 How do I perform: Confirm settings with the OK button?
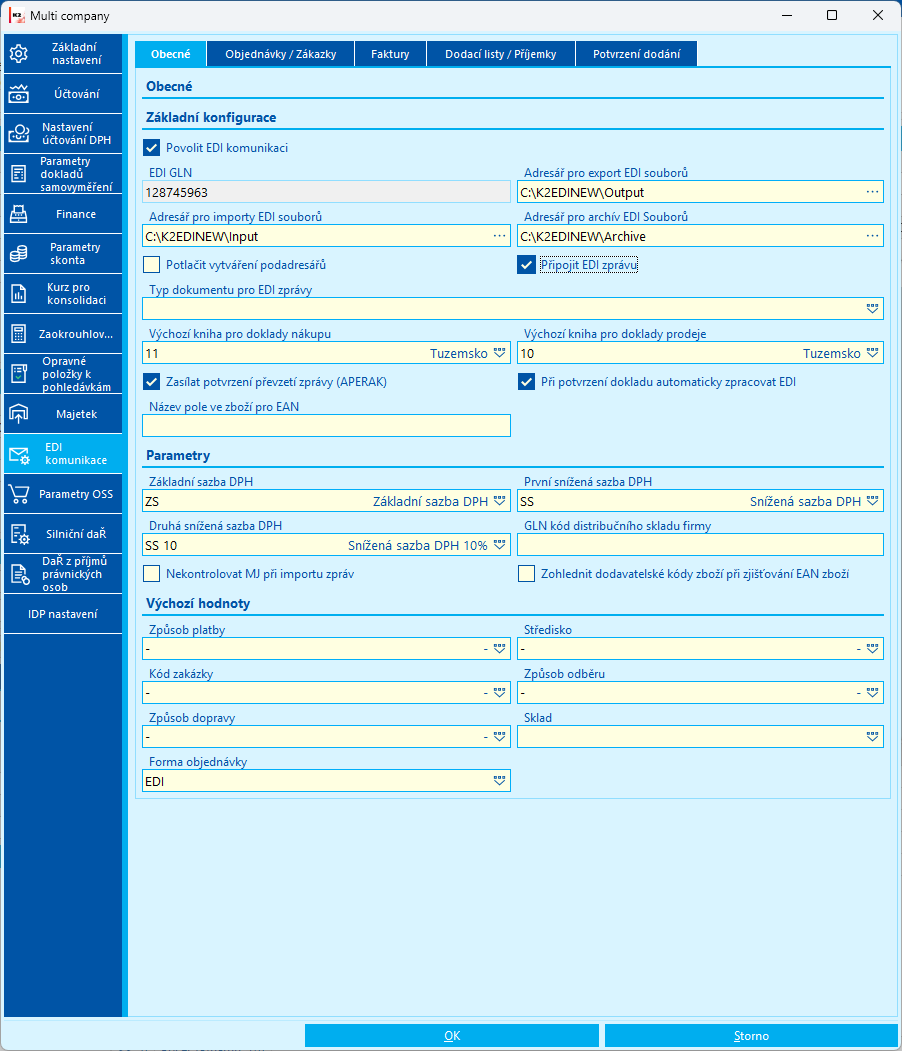click(x=452, y=1036)
